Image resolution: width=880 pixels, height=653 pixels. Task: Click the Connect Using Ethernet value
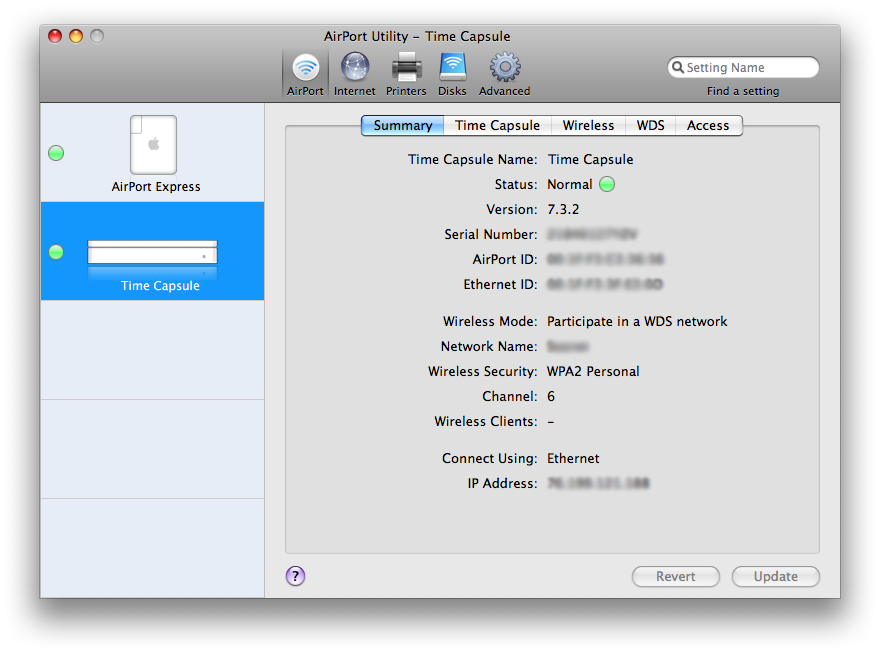(x=573, y=458)
